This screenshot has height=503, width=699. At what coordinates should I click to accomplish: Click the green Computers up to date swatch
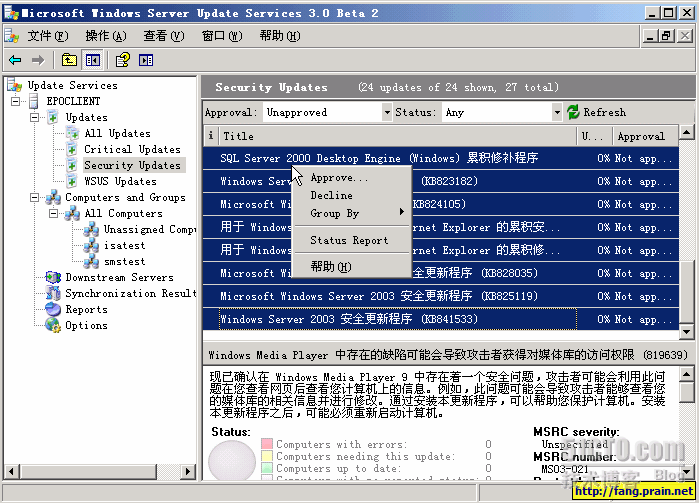[x=267, y=468]
